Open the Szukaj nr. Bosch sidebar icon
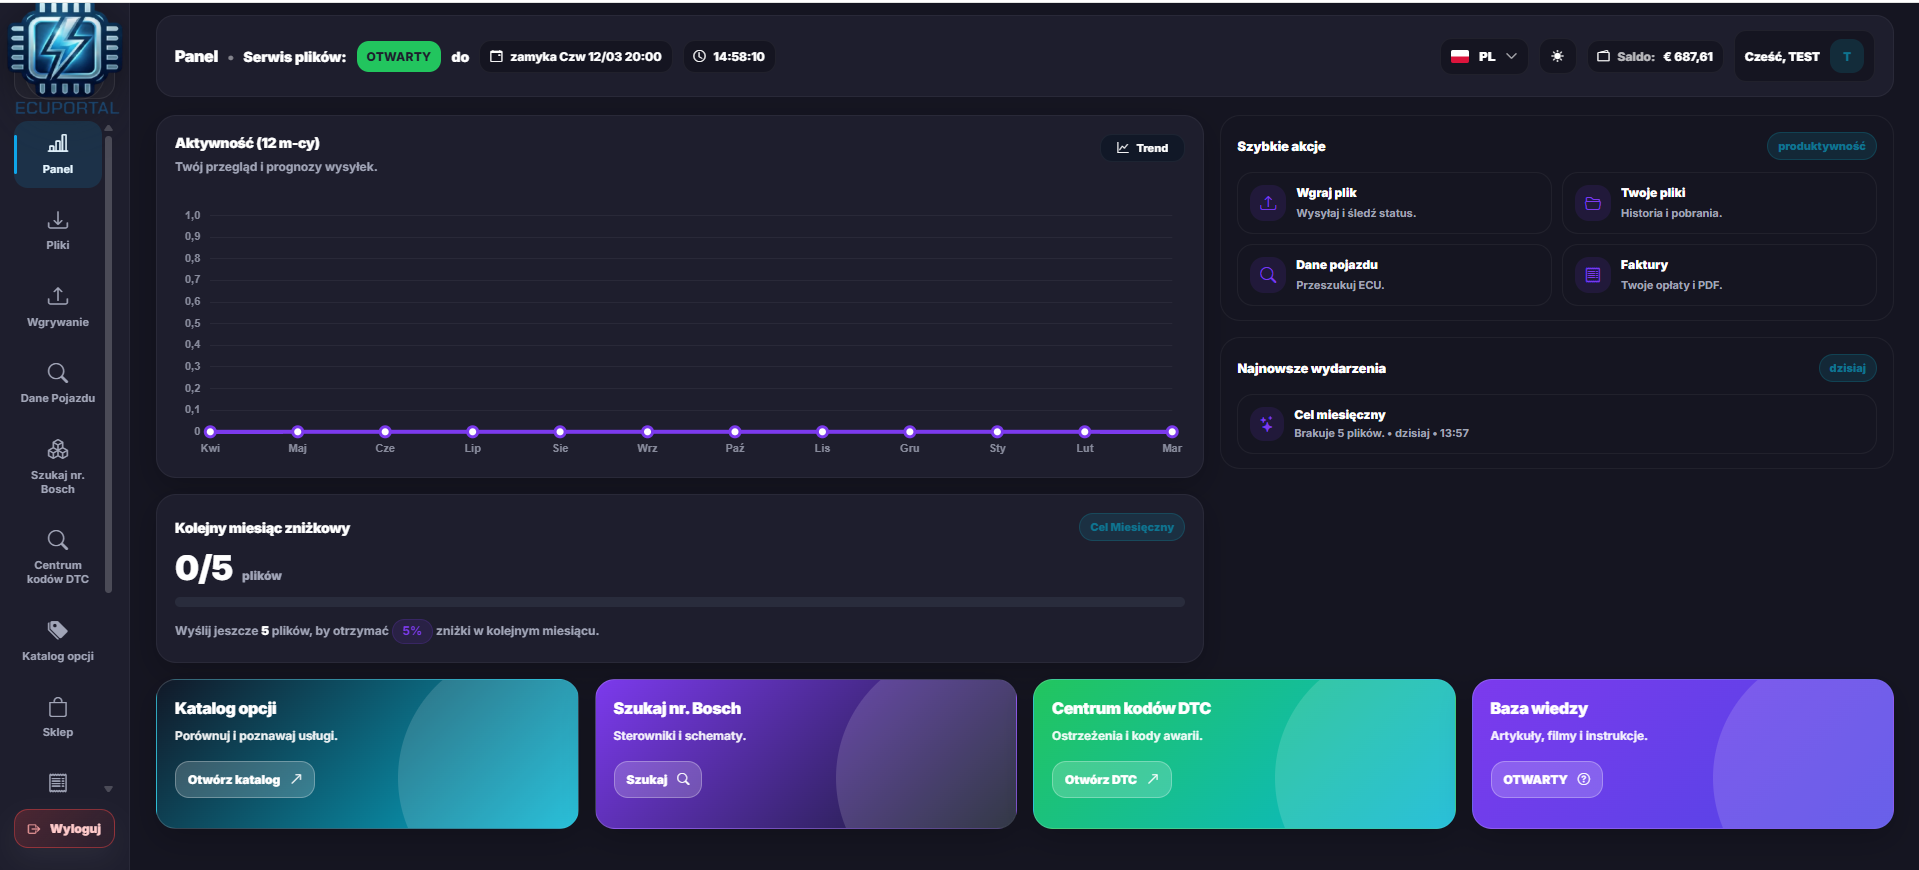 tap(58, 450)
